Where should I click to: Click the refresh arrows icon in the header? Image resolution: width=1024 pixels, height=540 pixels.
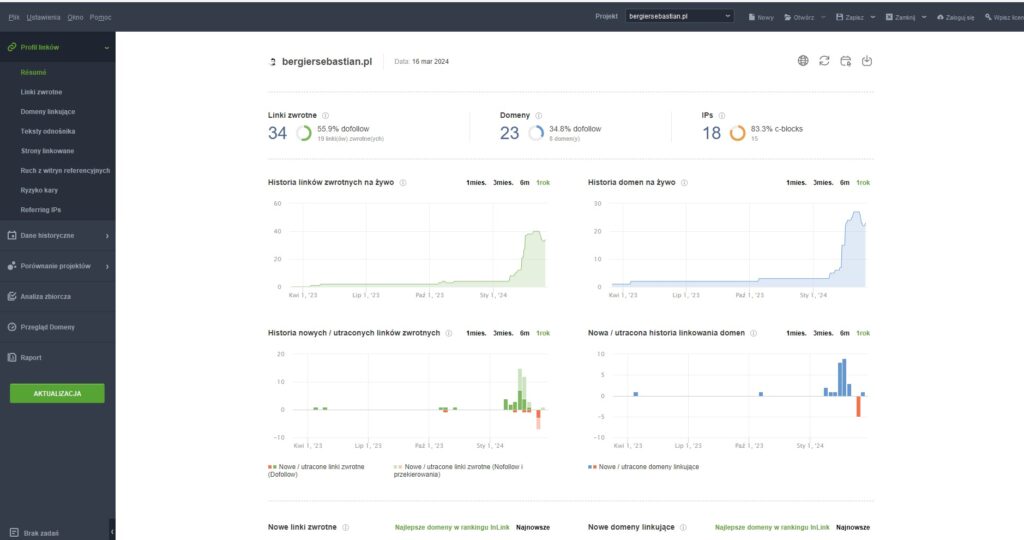tap(824, 61)
